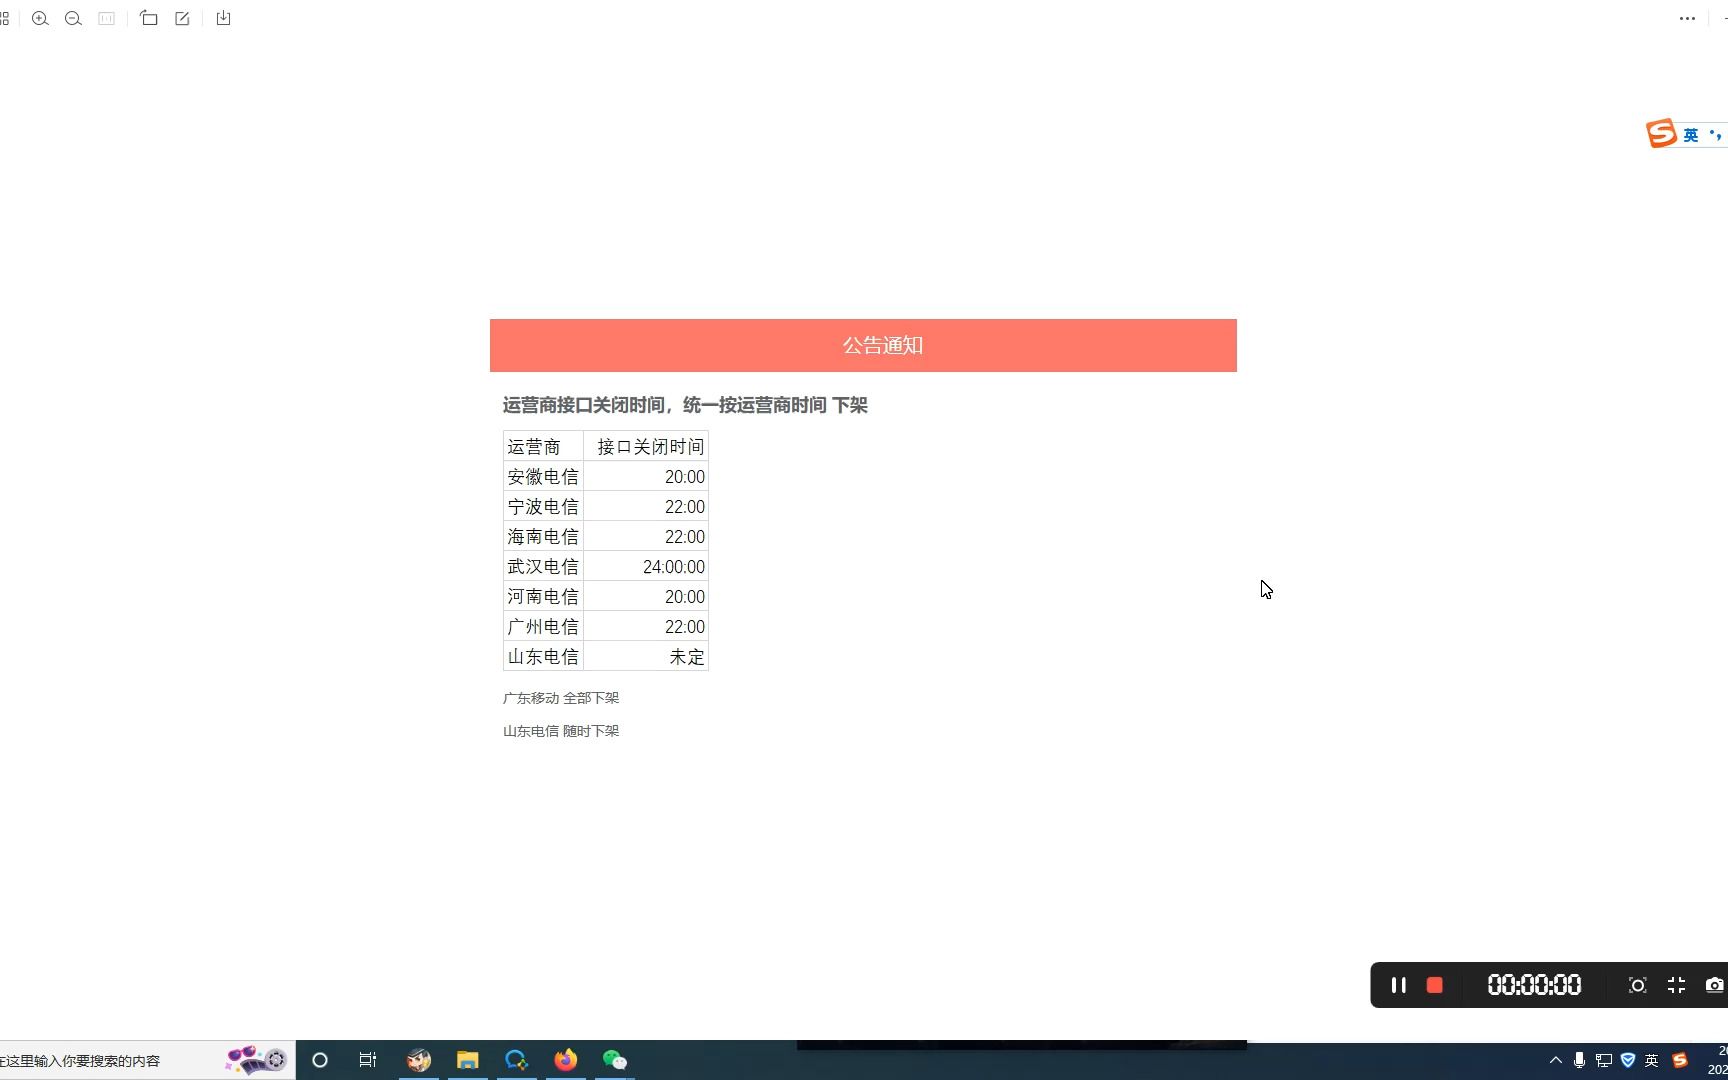Screen dimensions: 1728x1080
Task: Collapse the recorder bar with the shrink icon
Action: pyautogui.click(x=1677, y=985)
